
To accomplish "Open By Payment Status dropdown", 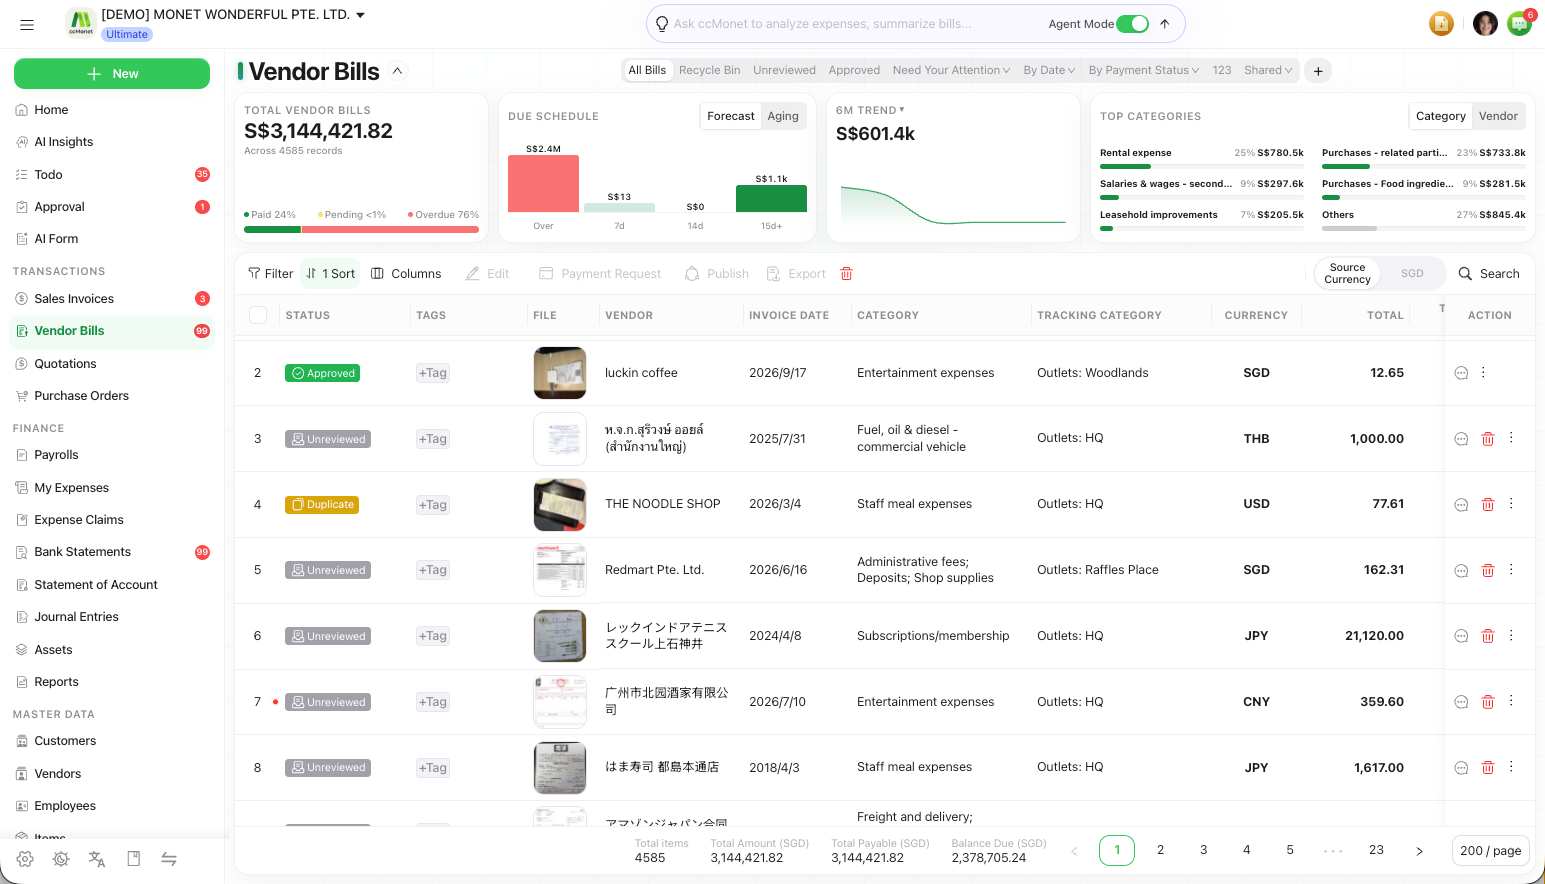I will tap(1144, 70).
